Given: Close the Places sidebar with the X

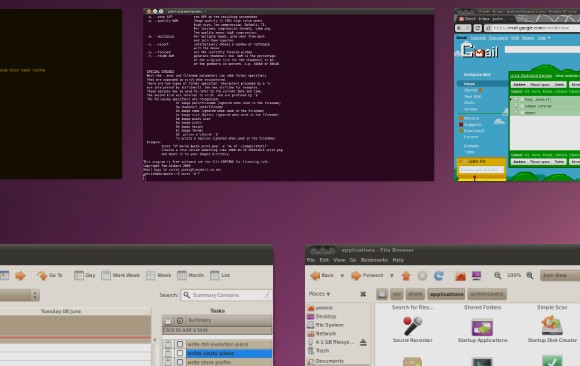Looking at the screenshot, I should point(363,294).
